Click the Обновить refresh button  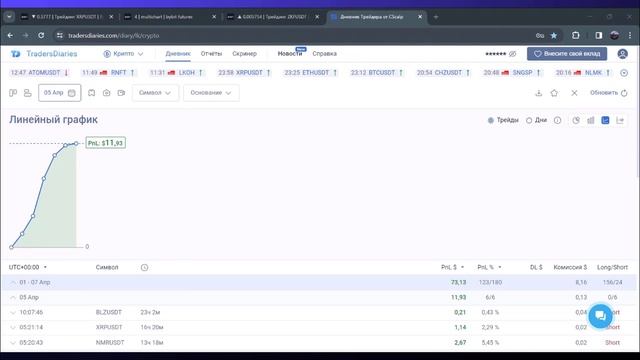[609, 93]
